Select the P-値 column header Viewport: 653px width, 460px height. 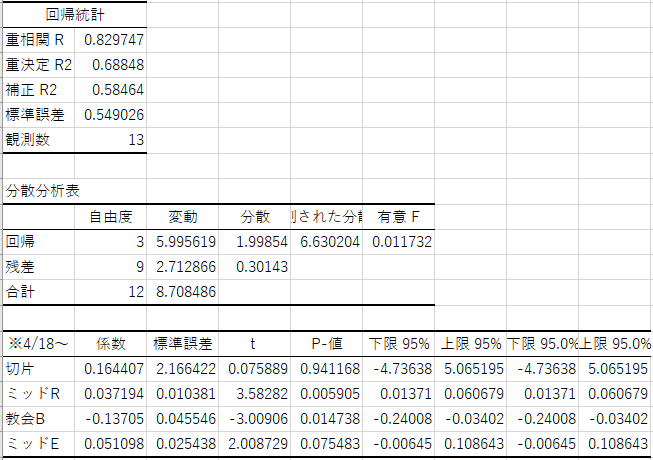[x=326, y=344]
